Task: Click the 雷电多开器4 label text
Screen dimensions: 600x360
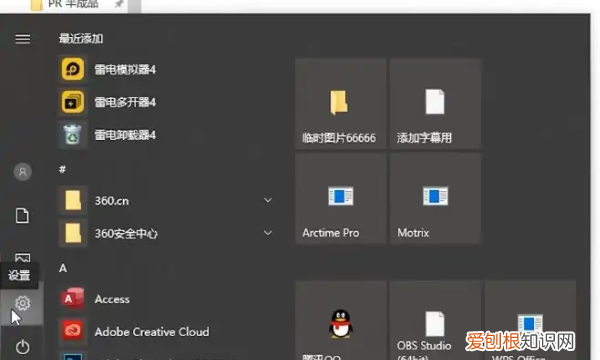Action: 125,102
